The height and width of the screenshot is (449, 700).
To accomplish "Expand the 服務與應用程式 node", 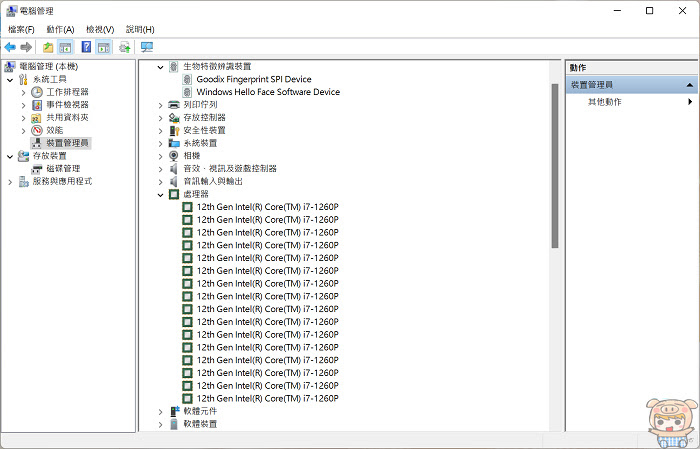I will 10,182.
